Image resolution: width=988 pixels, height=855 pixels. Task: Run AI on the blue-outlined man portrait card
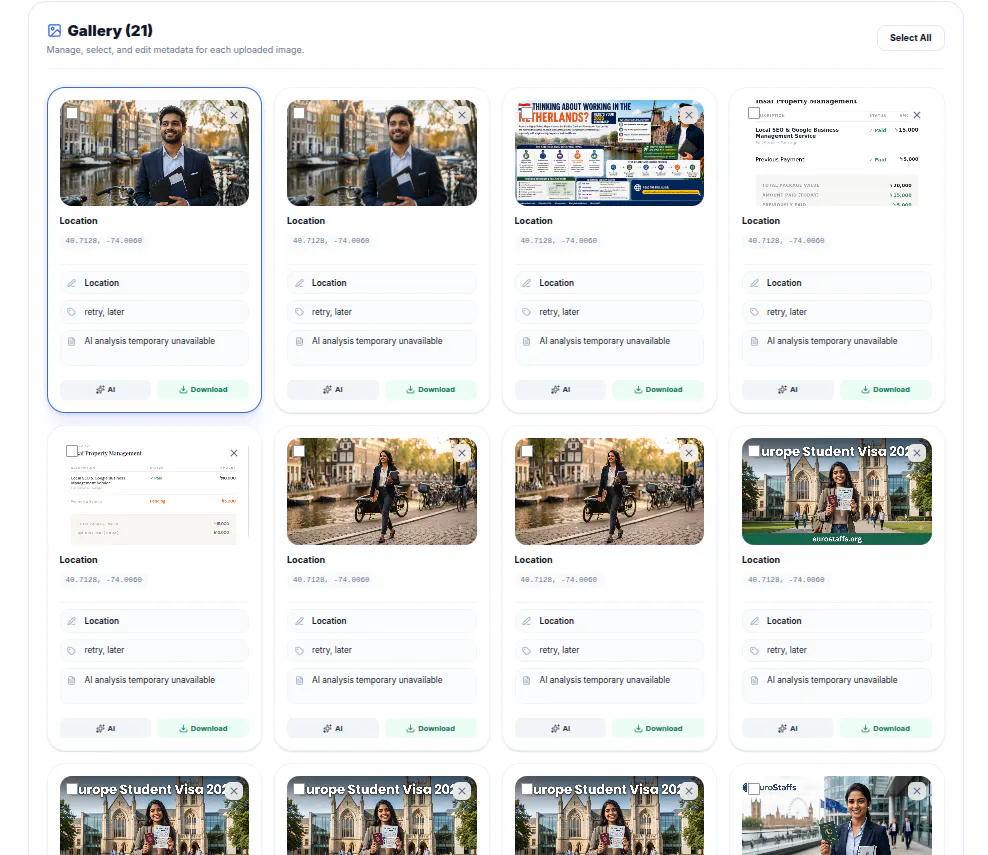tap(105, 389)
